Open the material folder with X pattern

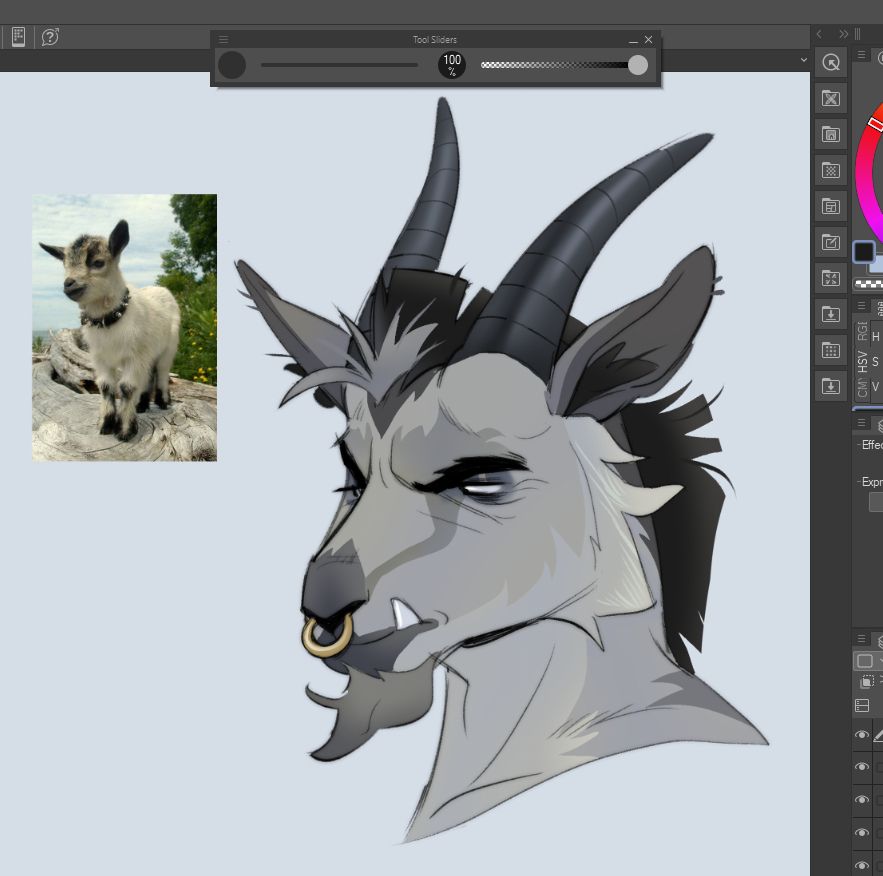click(x=831, y=99)
